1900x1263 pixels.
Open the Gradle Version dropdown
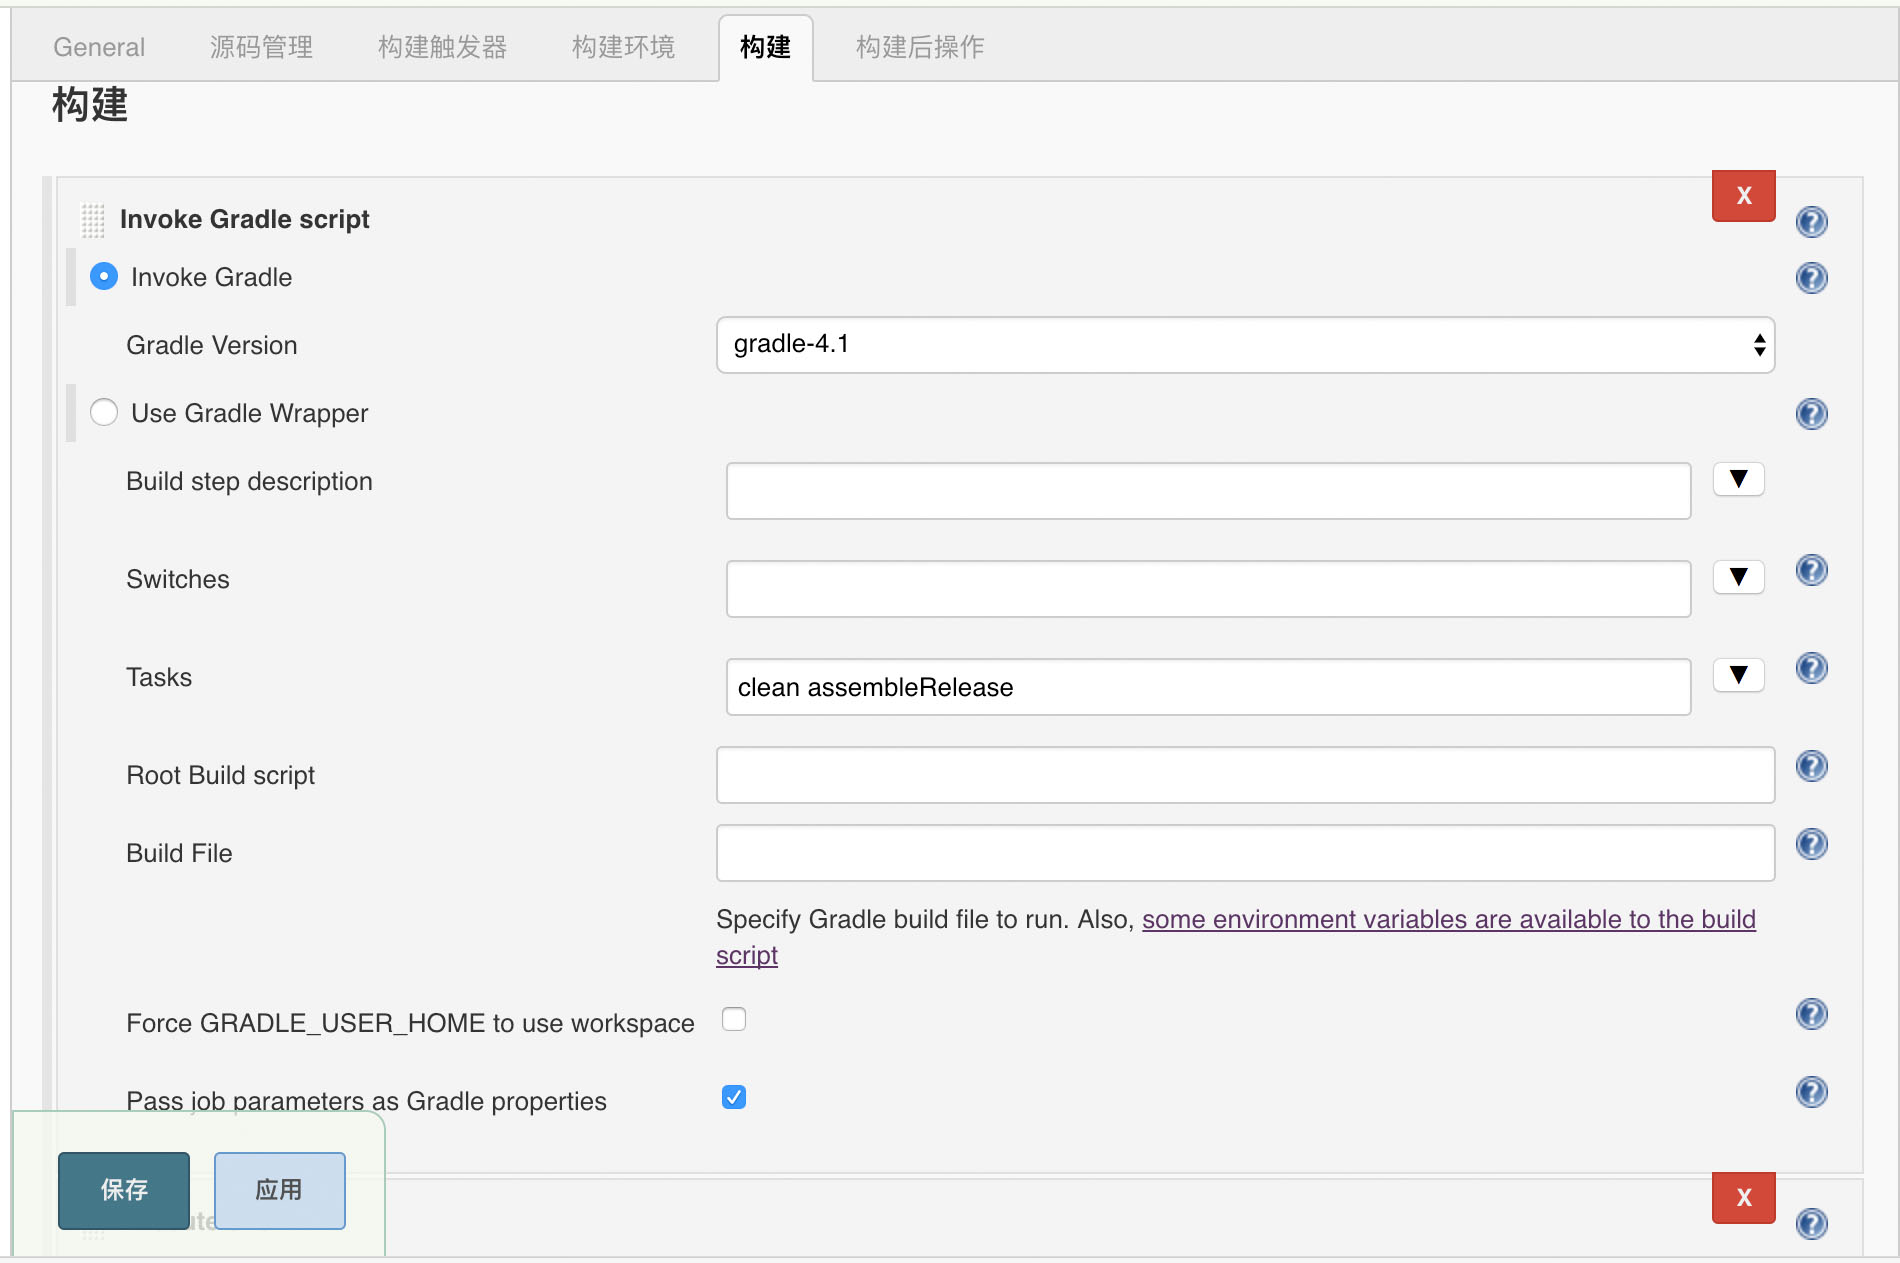1245,345
